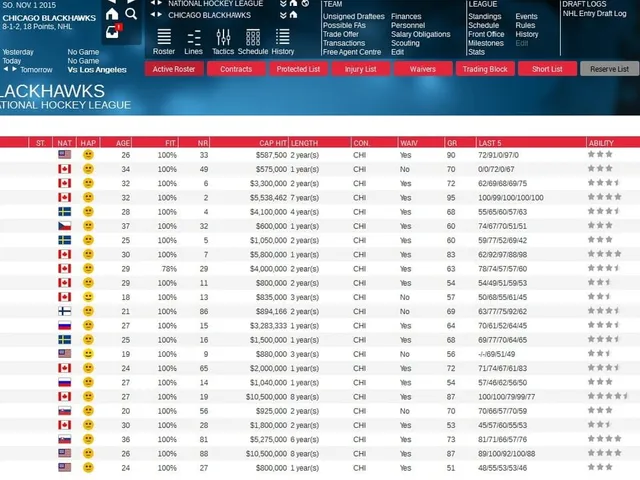This screenshot has height=480, width=640.
Task: Go to previous league with left arrow
Action: (153, 3)
